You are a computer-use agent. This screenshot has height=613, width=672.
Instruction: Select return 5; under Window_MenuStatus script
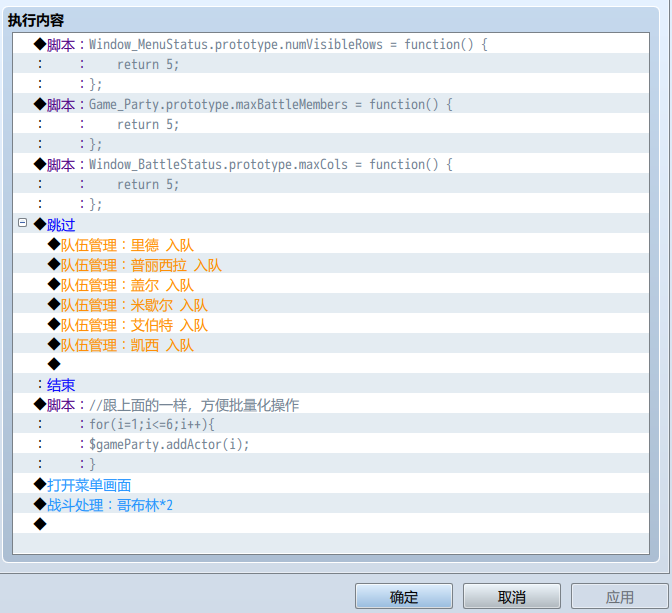[331, 63]
